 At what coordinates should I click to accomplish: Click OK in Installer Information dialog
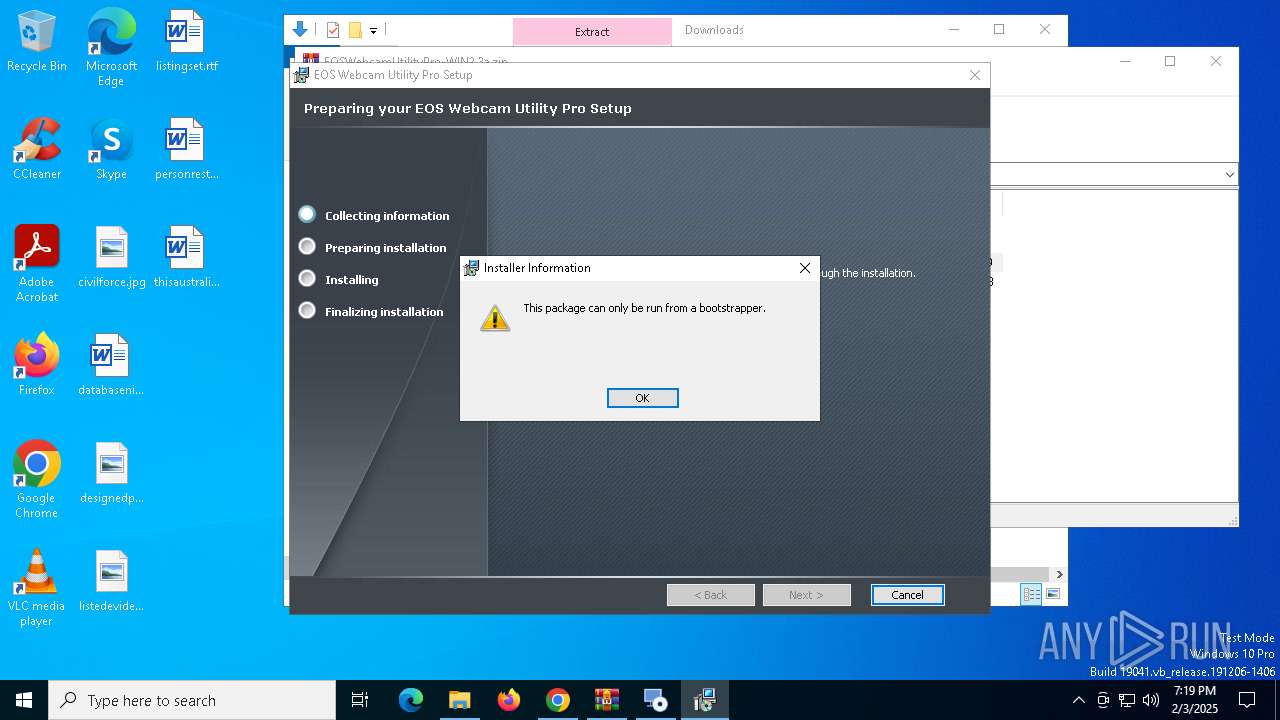pos(642,398)
